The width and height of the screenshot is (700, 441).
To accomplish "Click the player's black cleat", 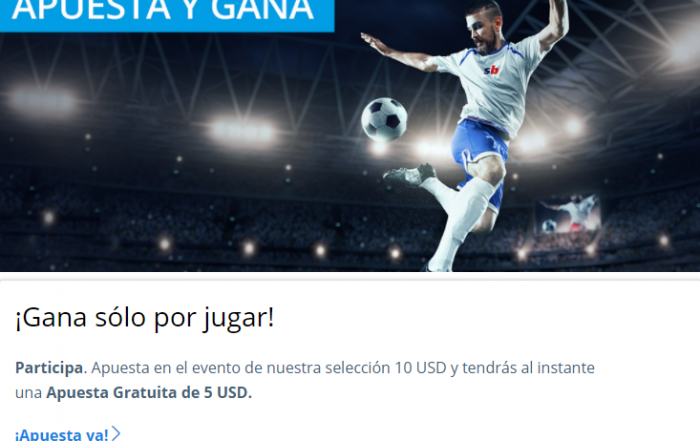I will click(410, 175).
